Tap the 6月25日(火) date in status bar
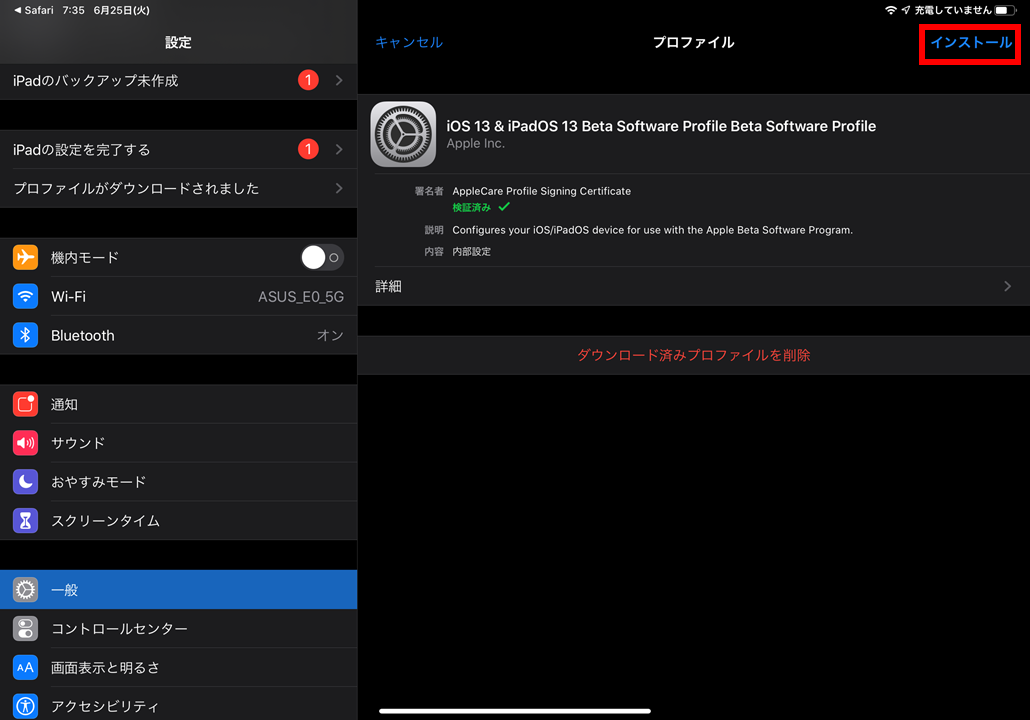This screenshot has width=1030, height=720. coord(122,10)
